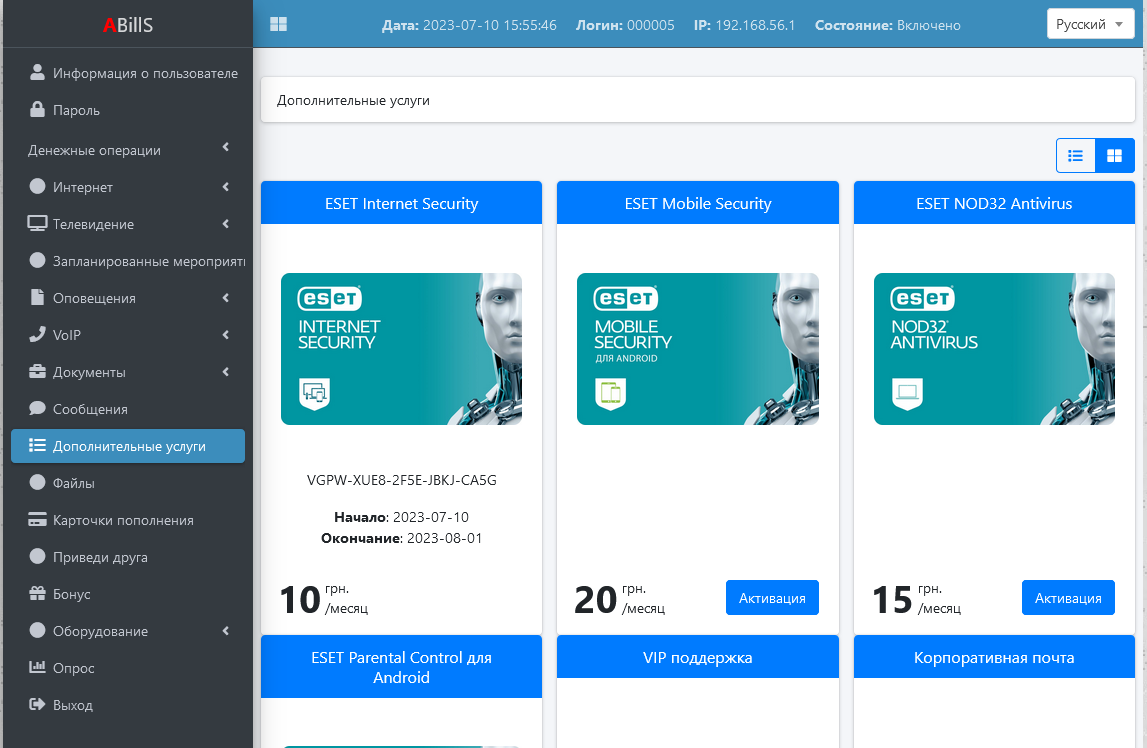
Task: Click the logout icon beside Выход
Action: [x=37, y=704]
